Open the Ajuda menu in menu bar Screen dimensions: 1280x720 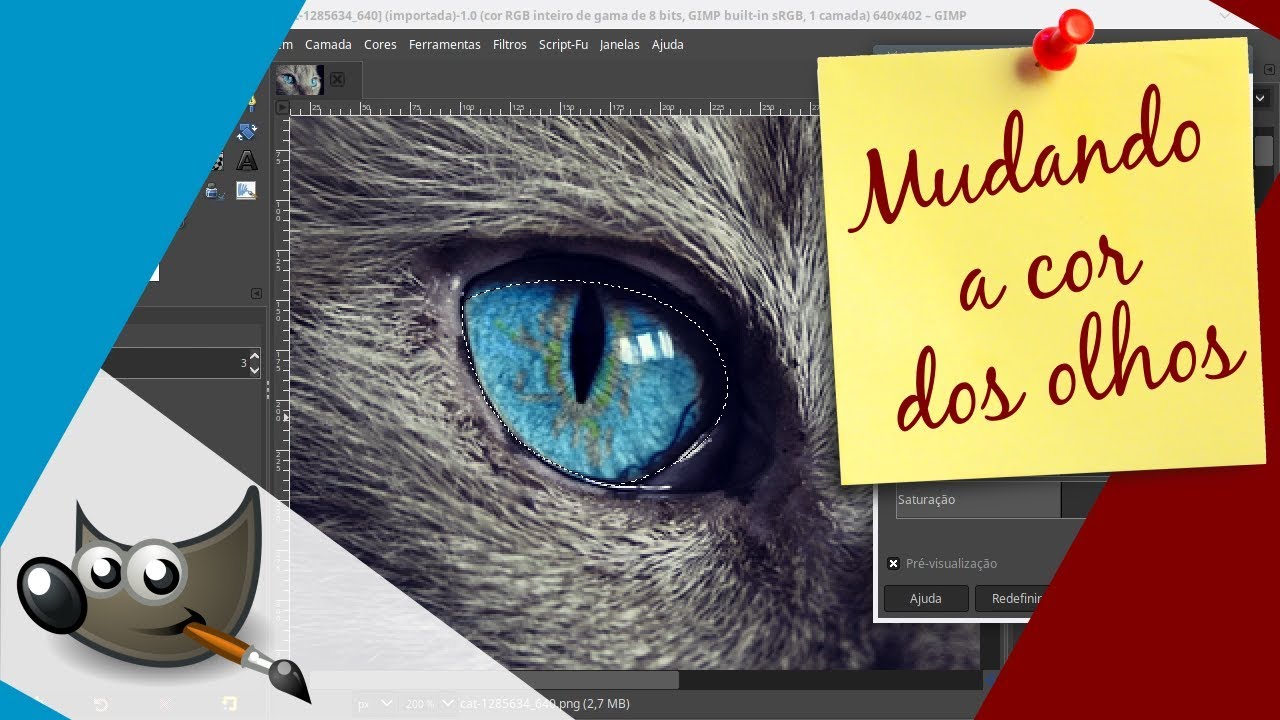click(667, 45)
